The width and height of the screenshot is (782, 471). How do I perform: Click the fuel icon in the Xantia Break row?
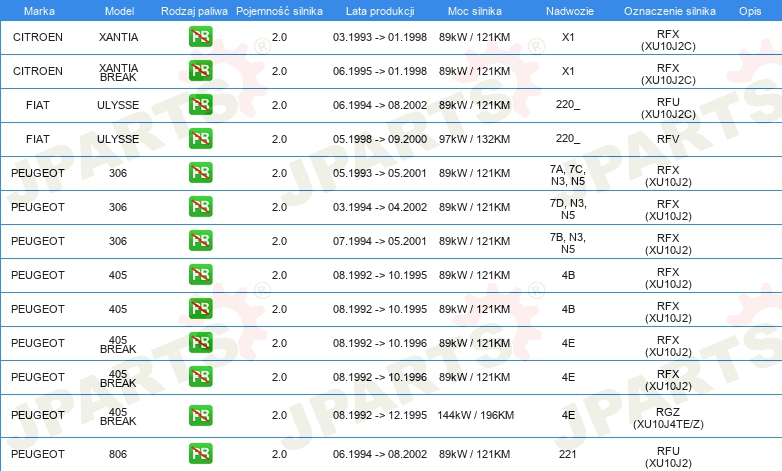tap(200, 71)
